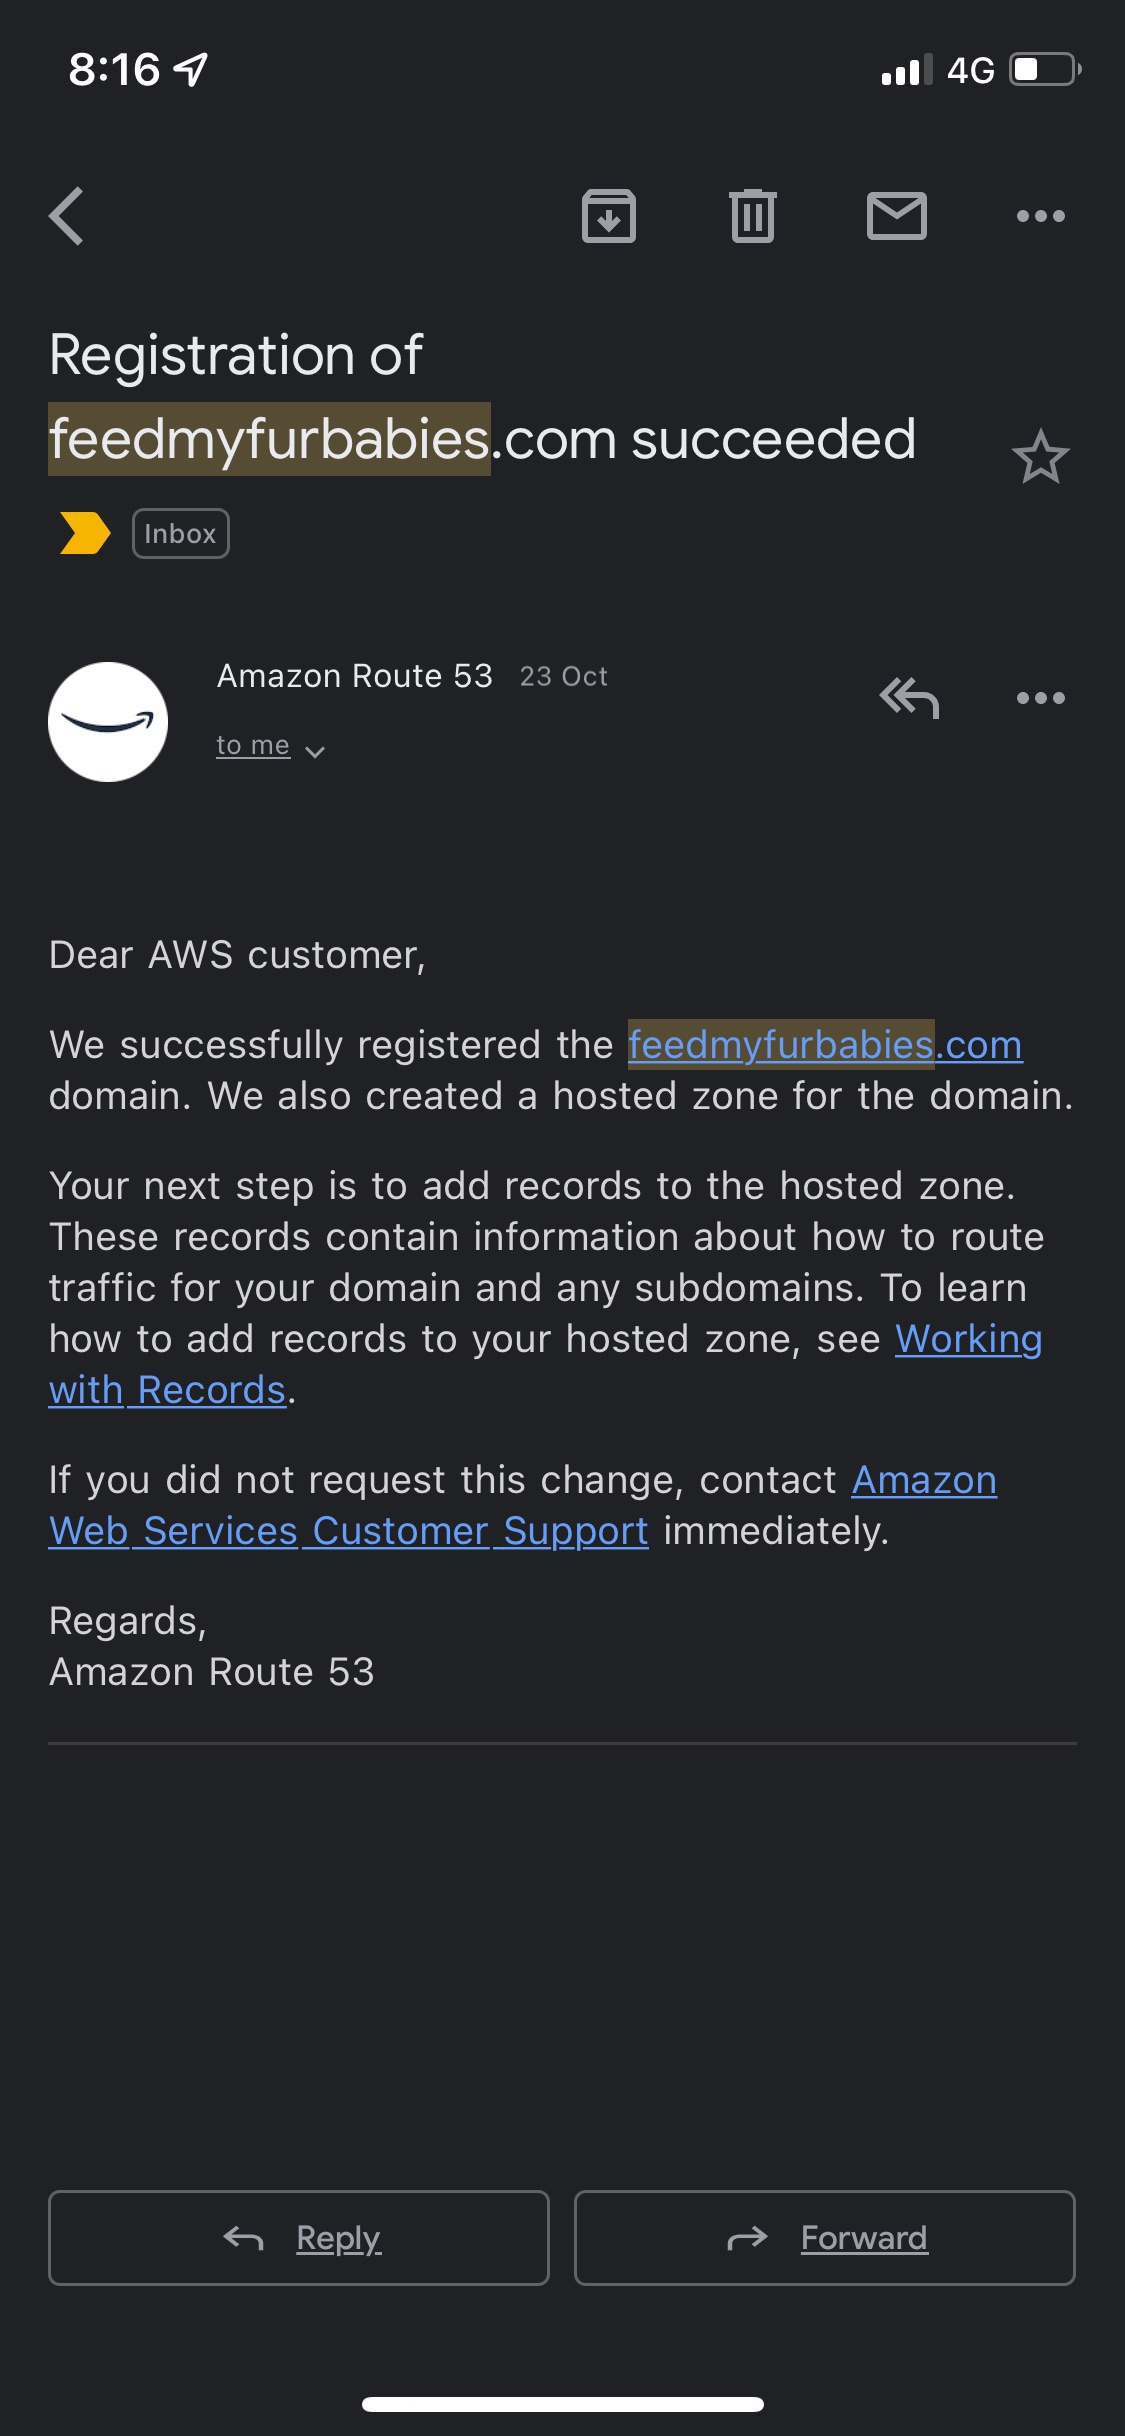Toggle the yellow importance marker
Screen dimensions: 1125x2436
(x=85, y=533)
